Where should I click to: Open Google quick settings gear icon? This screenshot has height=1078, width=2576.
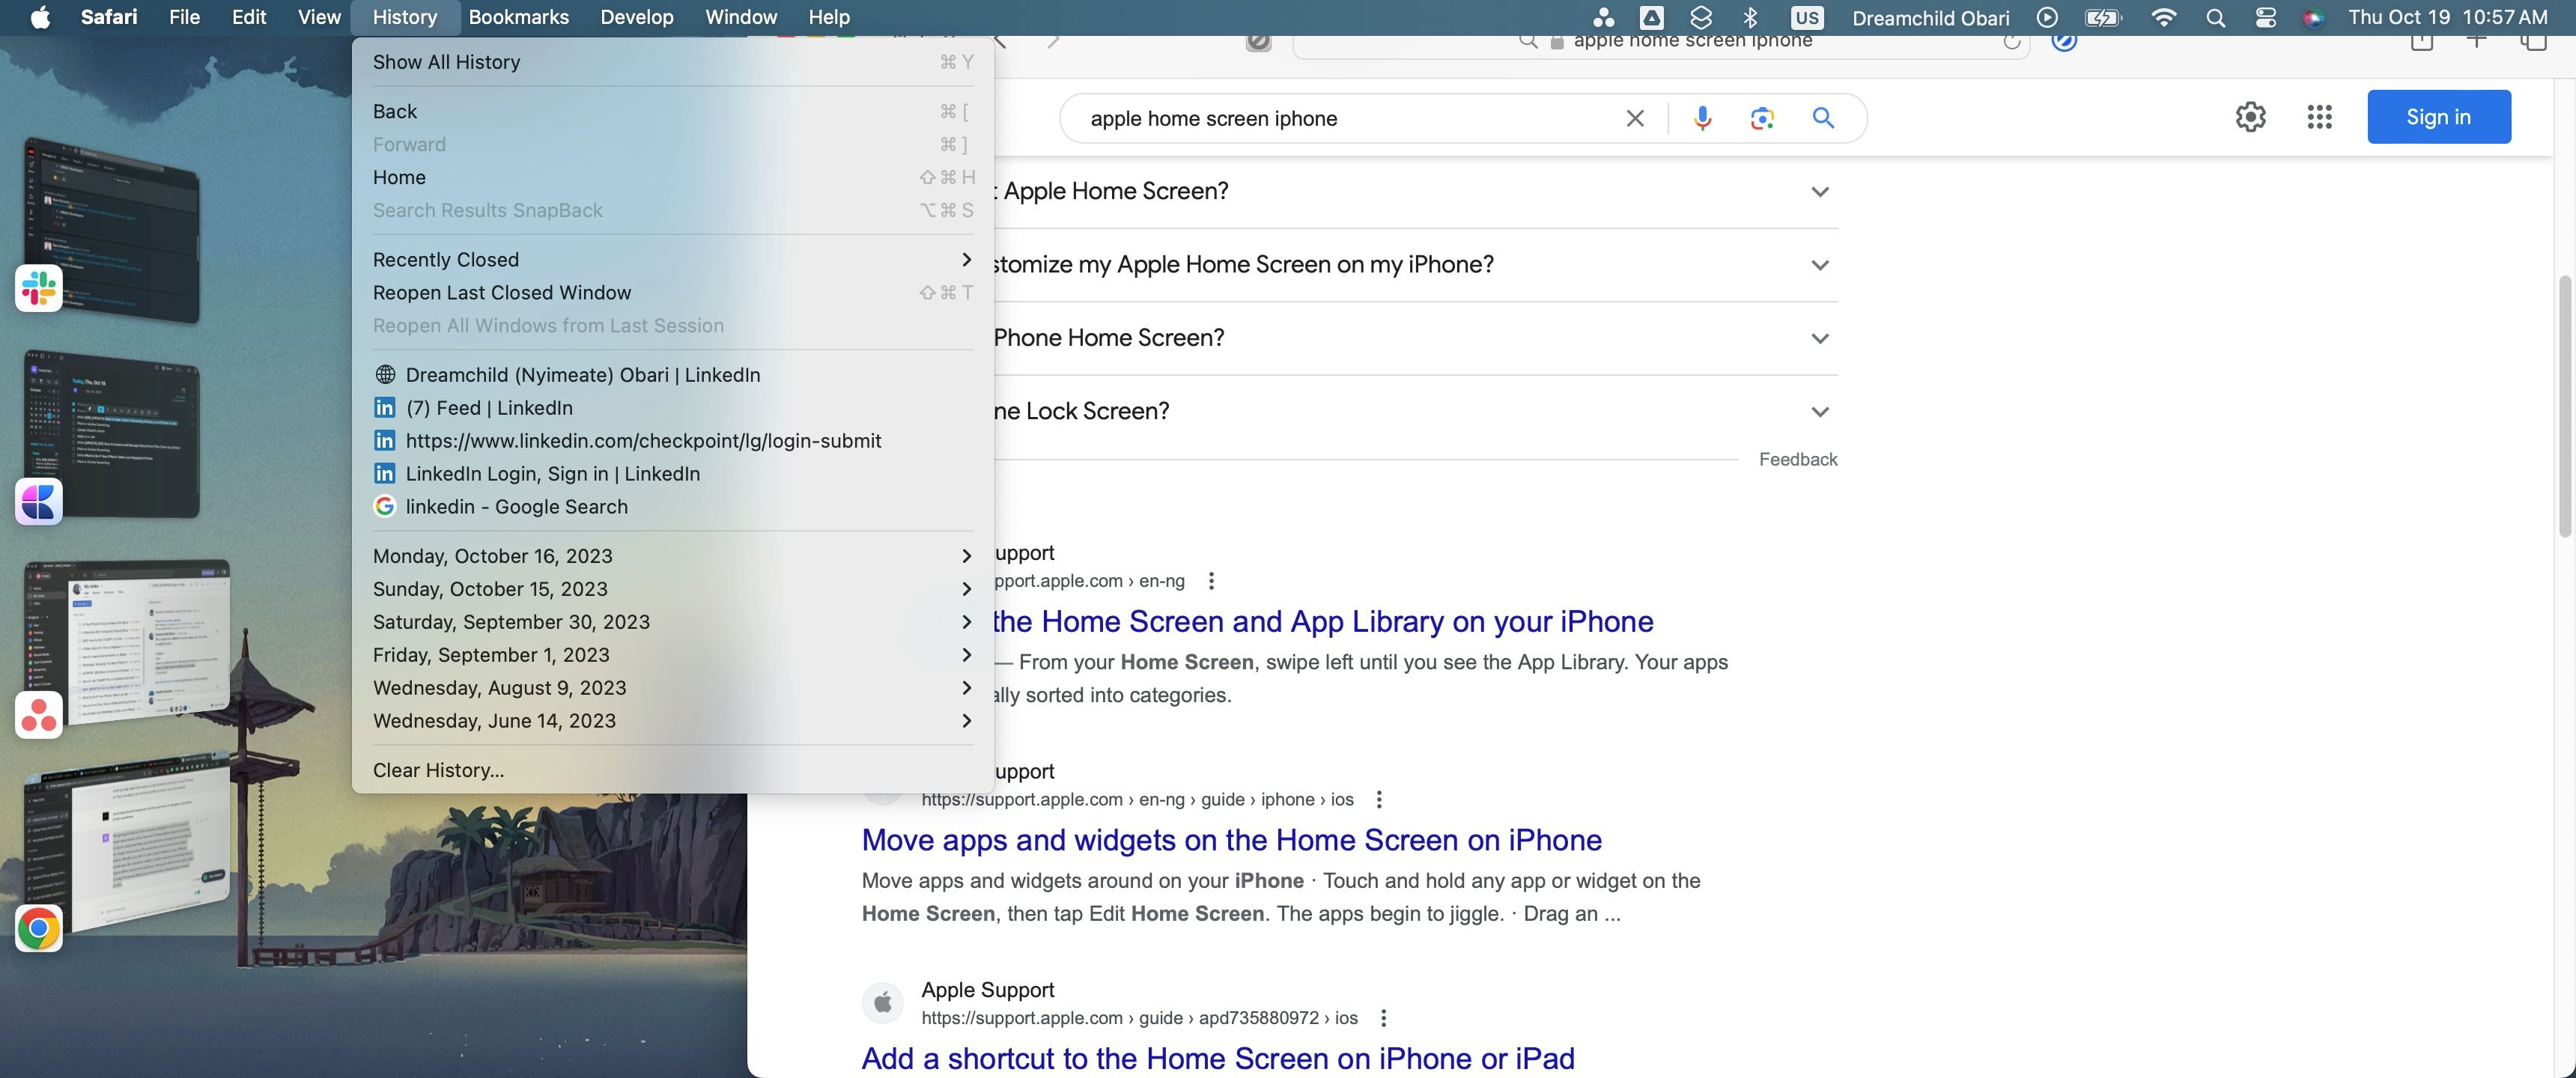click(x=2251, y=117)
